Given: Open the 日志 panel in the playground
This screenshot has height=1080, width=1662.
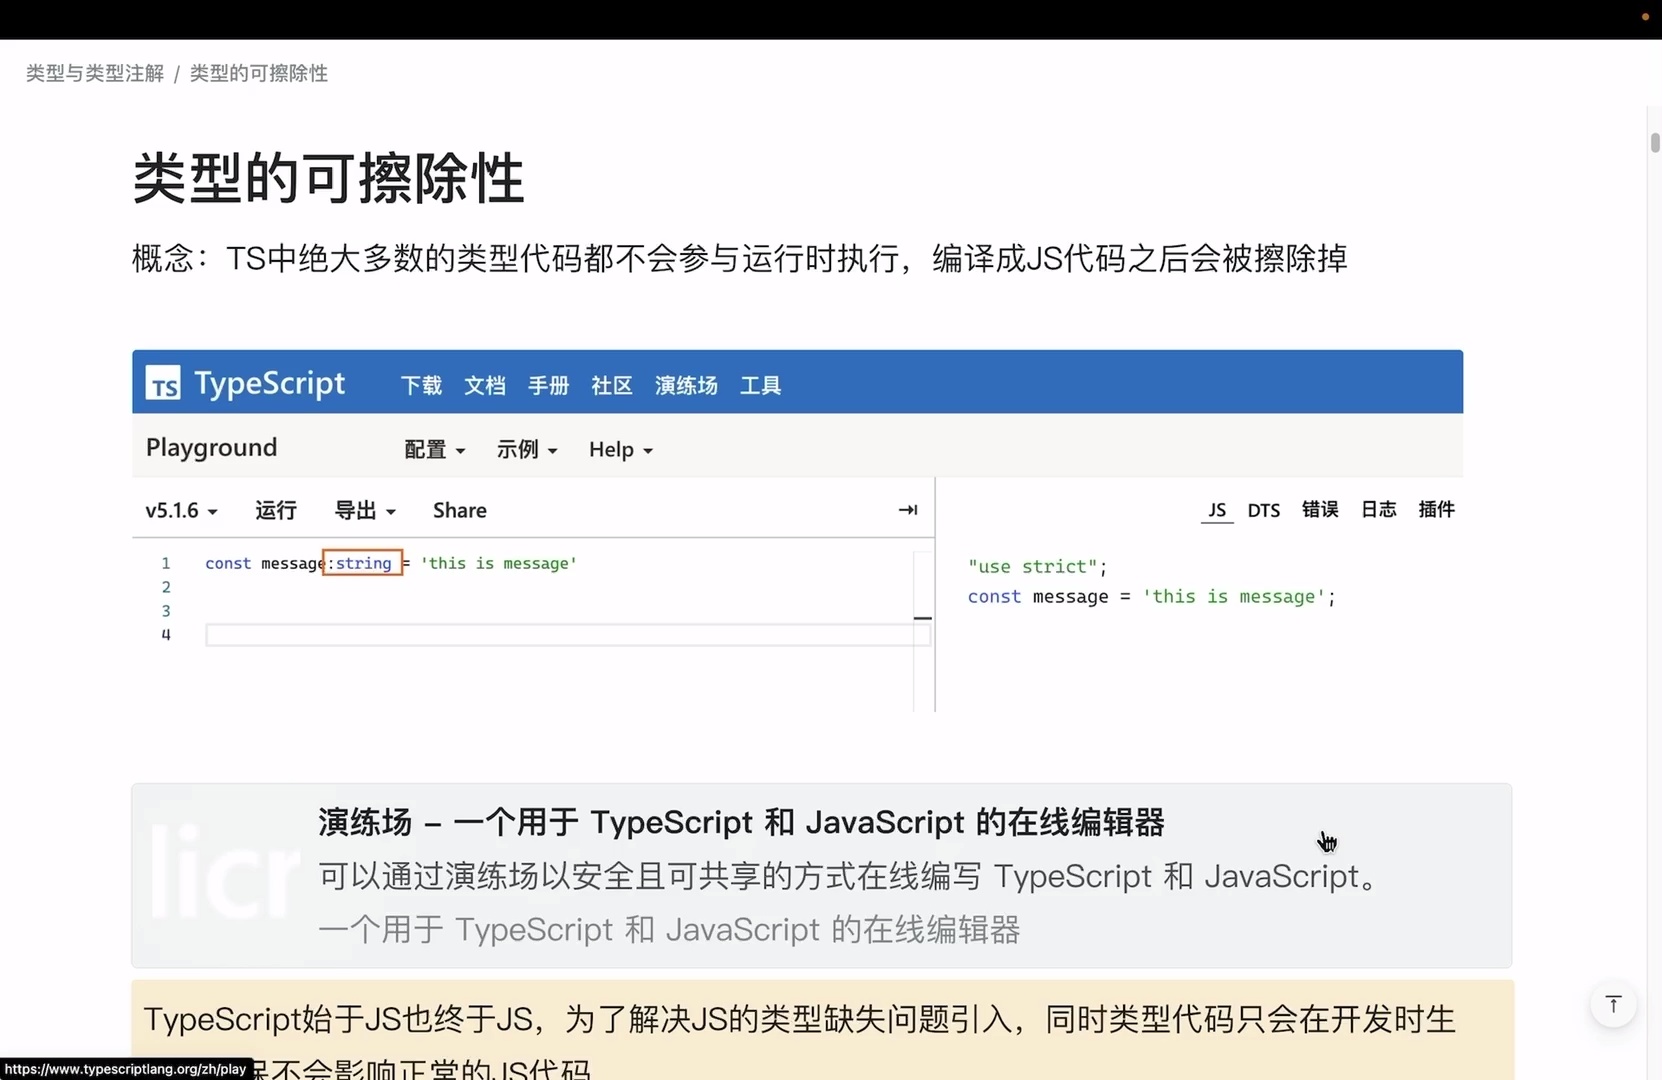Looking at the screenshot, I should click(1378, 509).
